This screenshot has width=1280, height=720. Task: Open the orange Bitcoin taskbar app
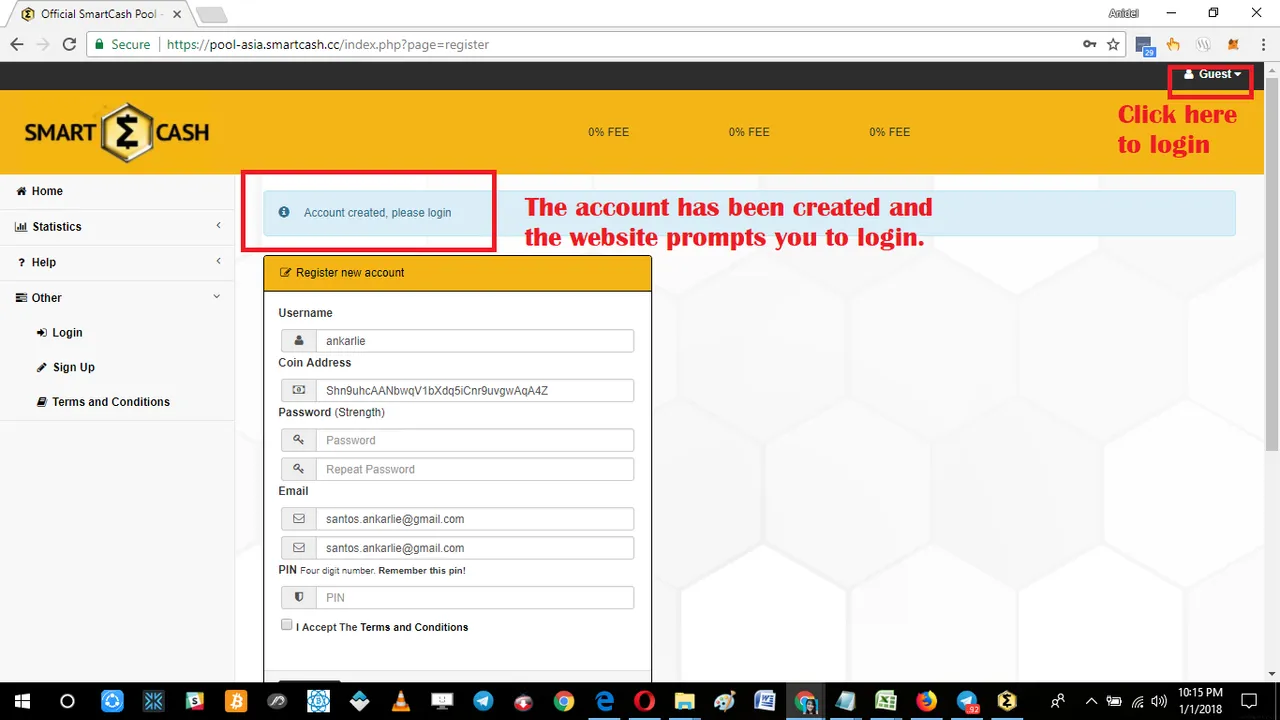pyautogui.click(x=235, y=701)
